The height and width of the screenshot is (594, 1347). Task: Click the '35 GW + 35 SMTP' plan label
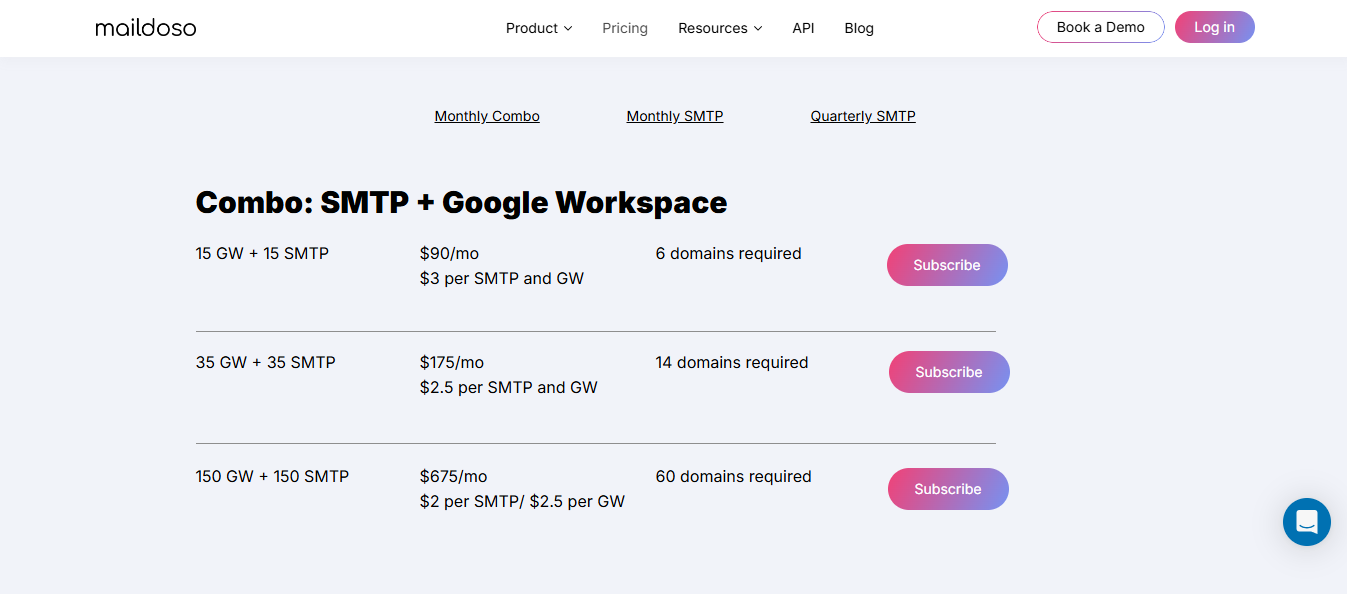(266, 363)
